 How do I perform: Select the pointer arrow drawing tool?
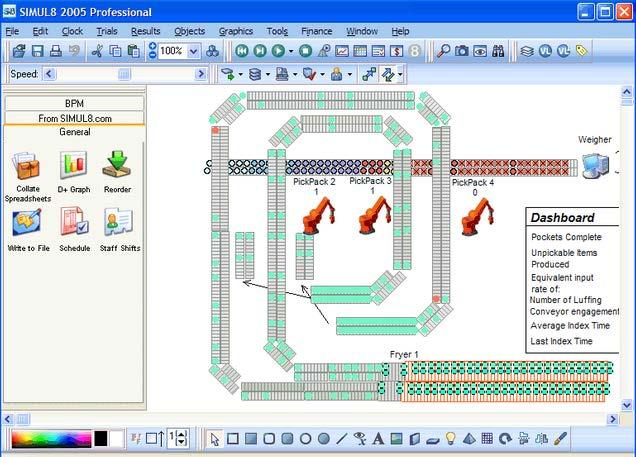coord(215,439)
